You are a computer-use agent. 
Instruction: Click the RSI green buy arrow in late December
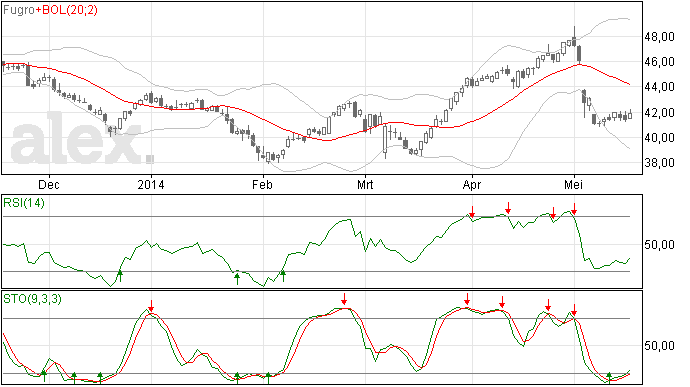coord(120,276)
